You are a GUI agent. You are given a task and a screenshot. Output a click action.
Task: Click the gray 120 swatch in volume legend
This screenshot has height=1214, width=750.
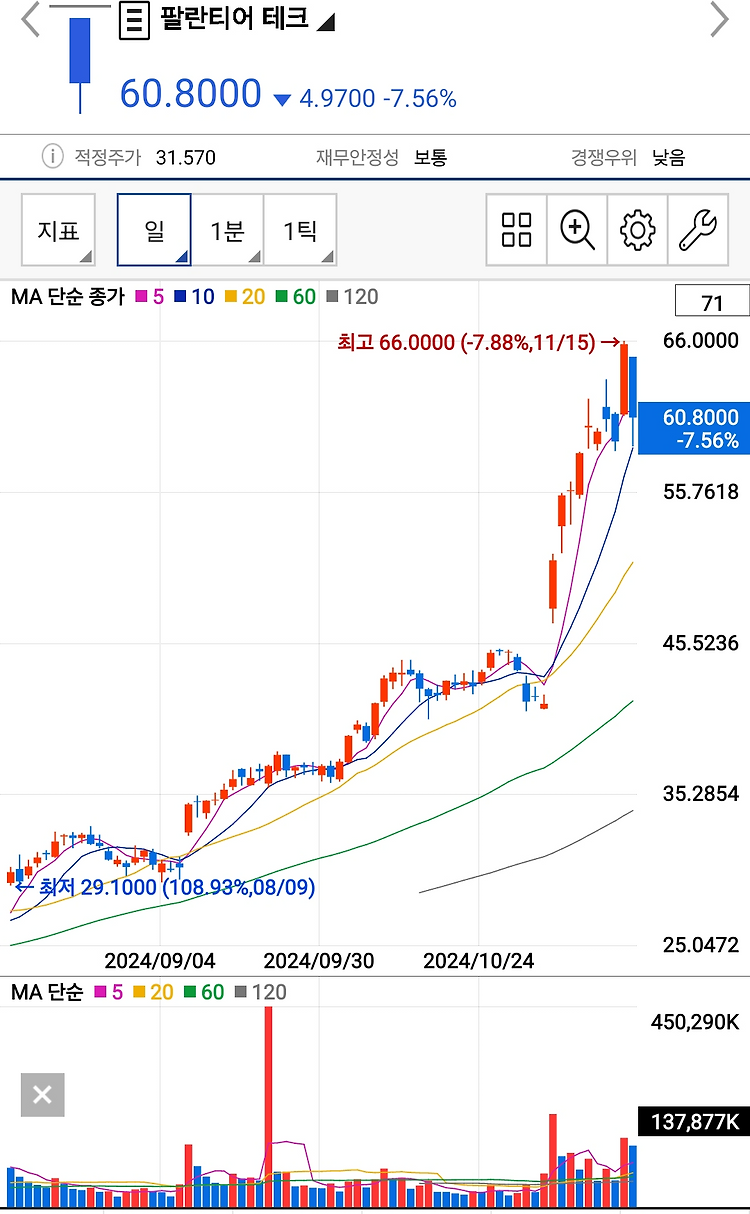(x=240, y=993)
